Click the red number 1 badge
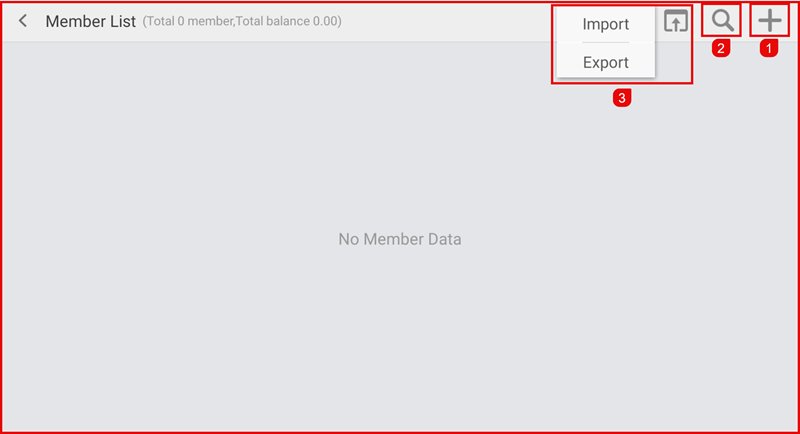This screenshot has height=434, width=800. pyautogui.click(x=769, y=46)
